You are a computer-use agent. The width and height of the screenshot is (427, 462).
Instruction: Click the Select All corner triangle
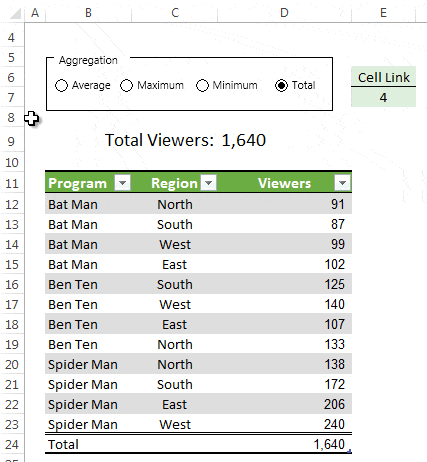[x=15, y=13]
